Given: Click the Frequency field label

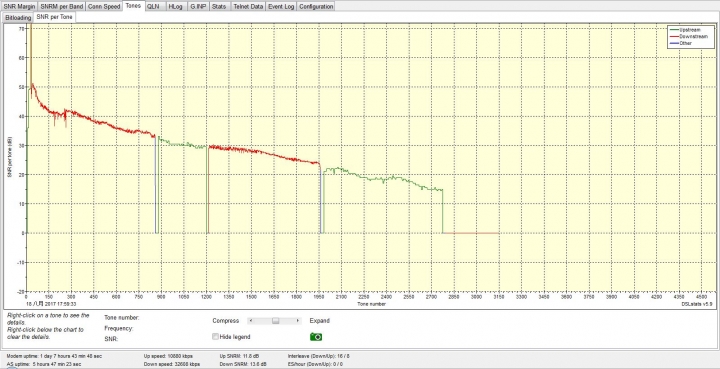Looking at the screenshot, I should coord(118,329).
